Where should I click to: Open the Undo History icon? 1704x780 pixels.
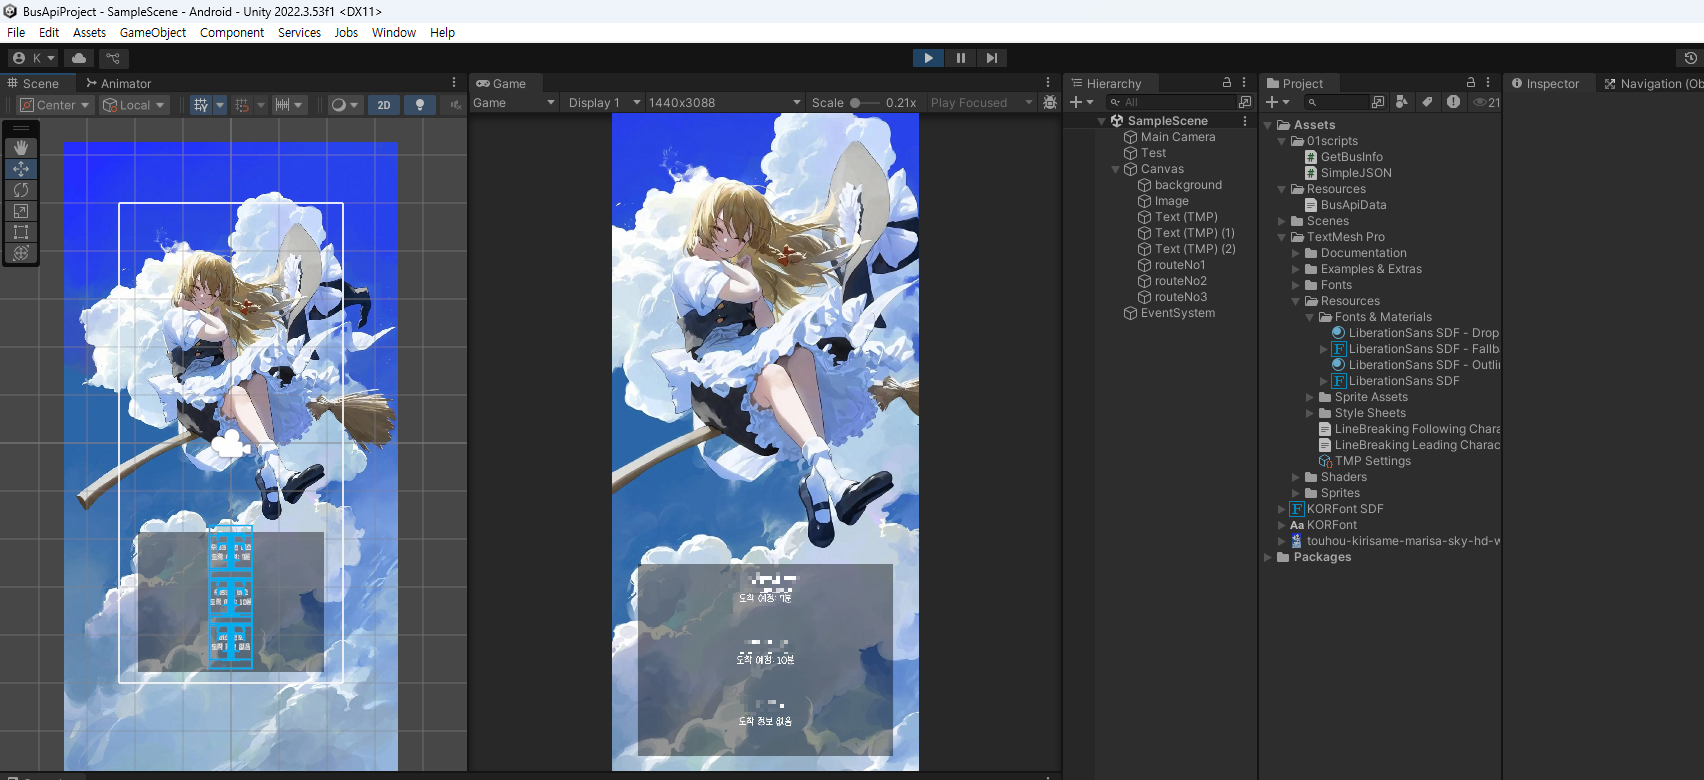click(1690, 58)
